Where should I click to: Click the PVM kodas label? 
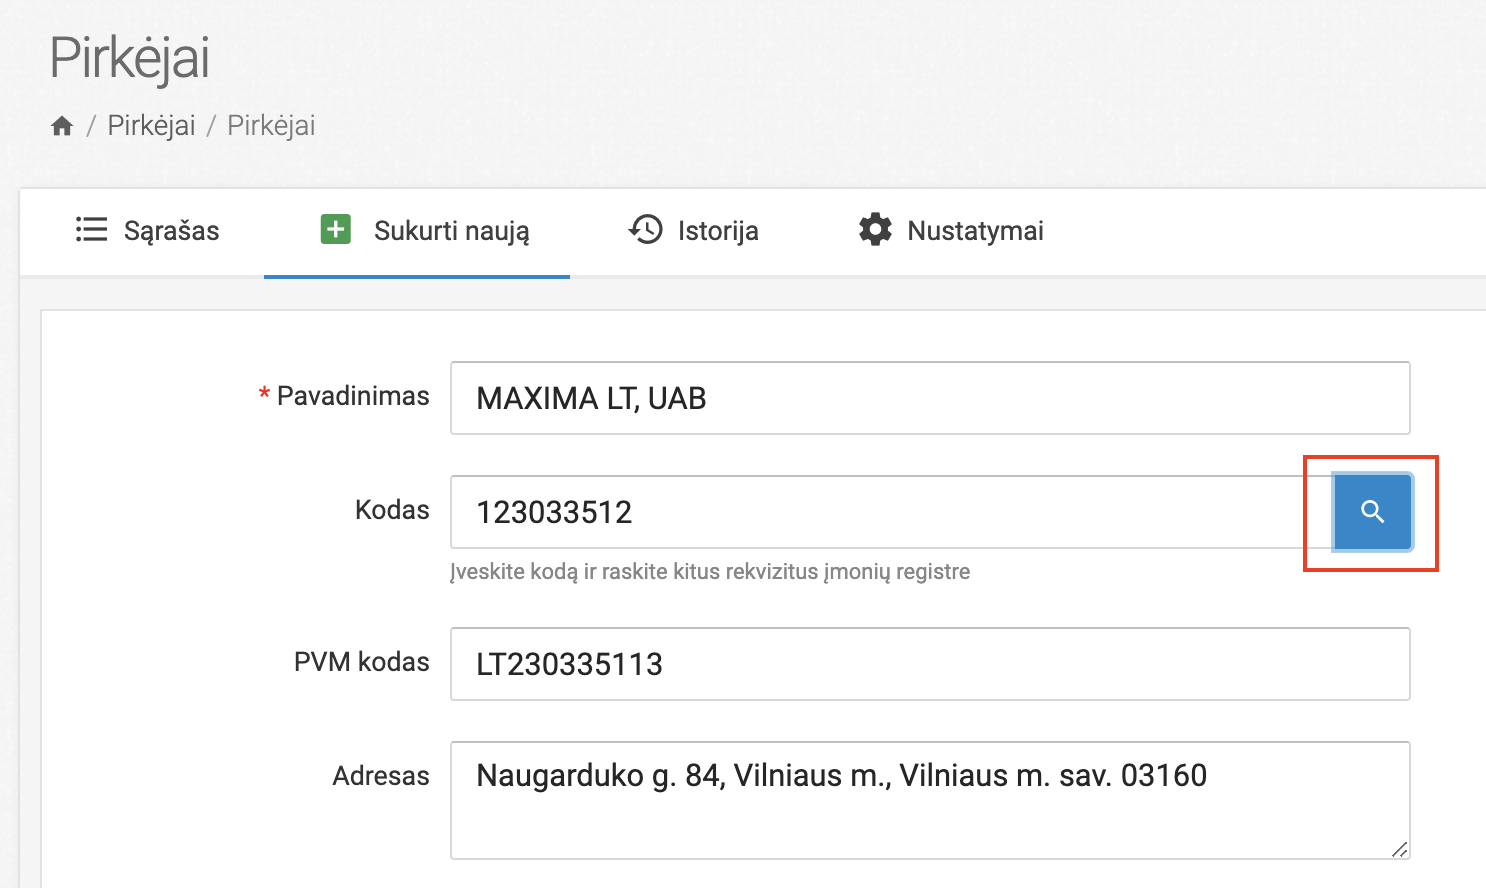coord(361,662)
